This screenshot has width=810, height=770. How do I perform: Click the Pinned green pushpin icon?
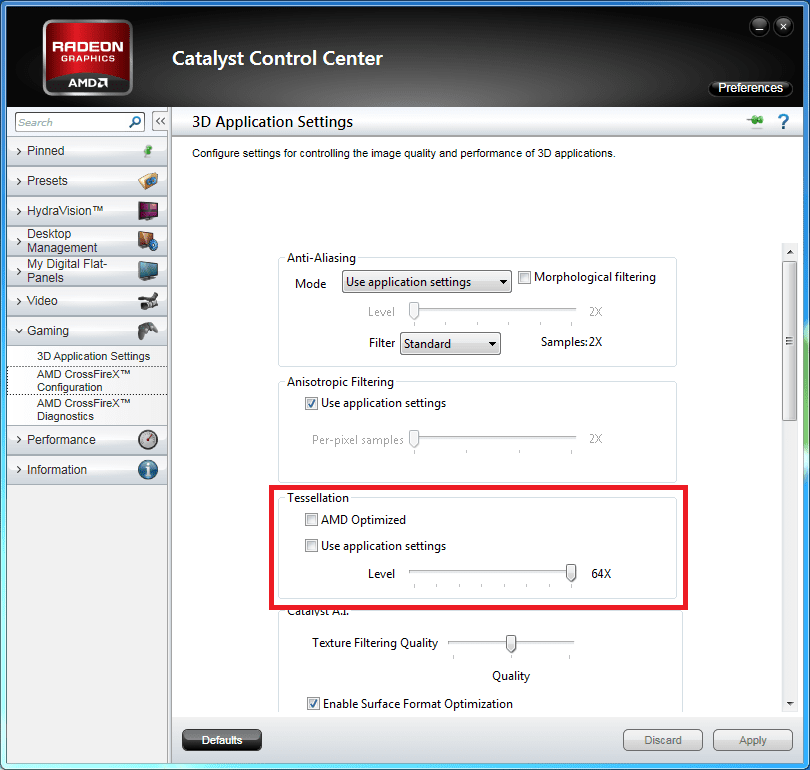click(148, 150)
